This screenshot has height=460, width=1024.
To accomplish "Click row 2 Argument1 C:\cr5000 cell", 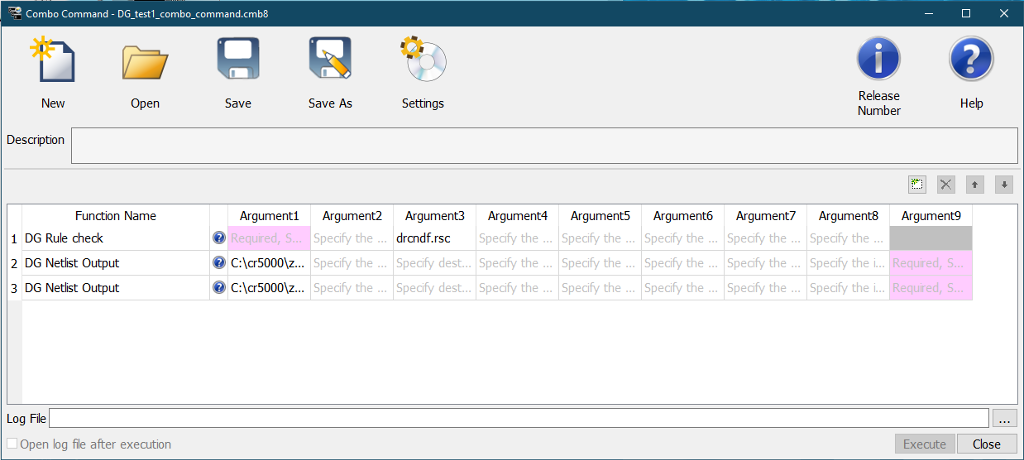I will (269, 263).
